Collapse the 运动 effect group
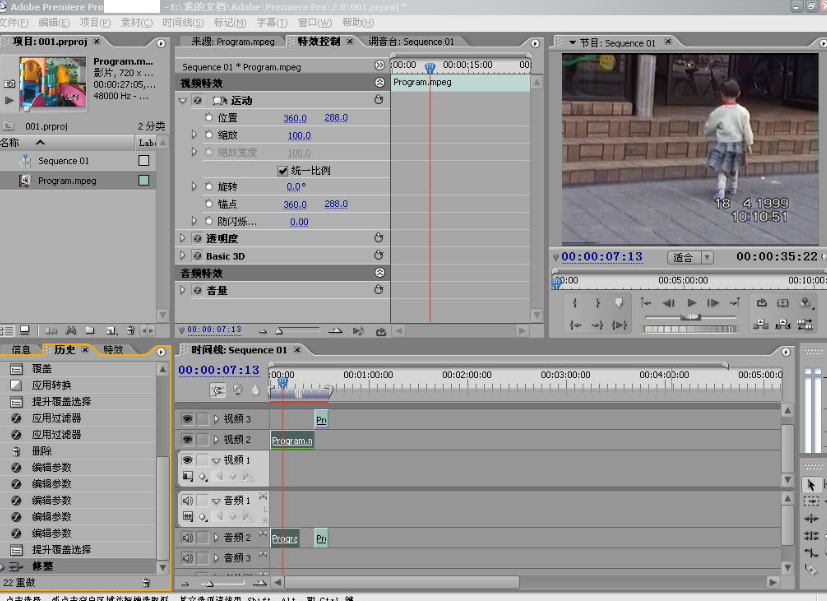Viewport: 827px width, 601px height. (x=184, y=100)
